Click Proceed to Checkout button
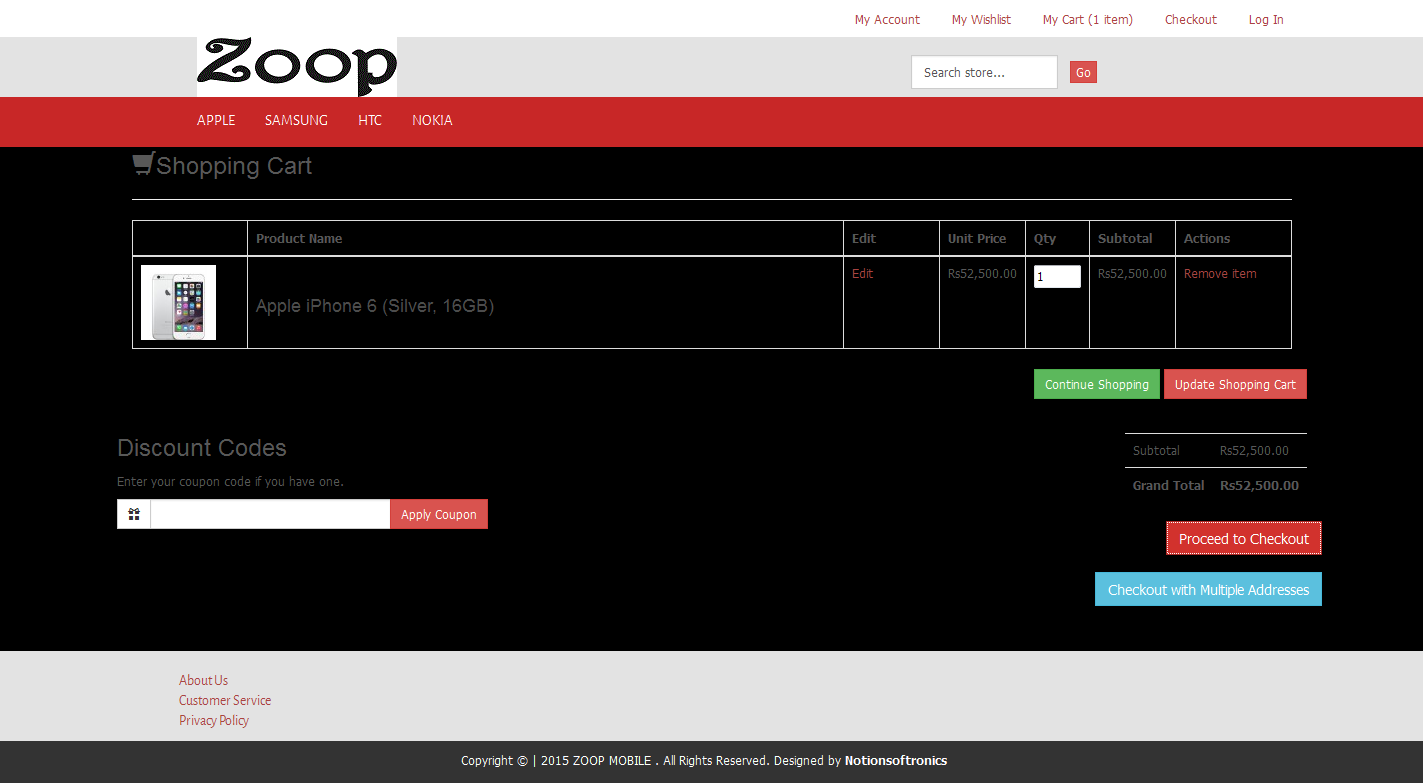Viewport: 1423px width, 783px height. [x=1244, y=538]
